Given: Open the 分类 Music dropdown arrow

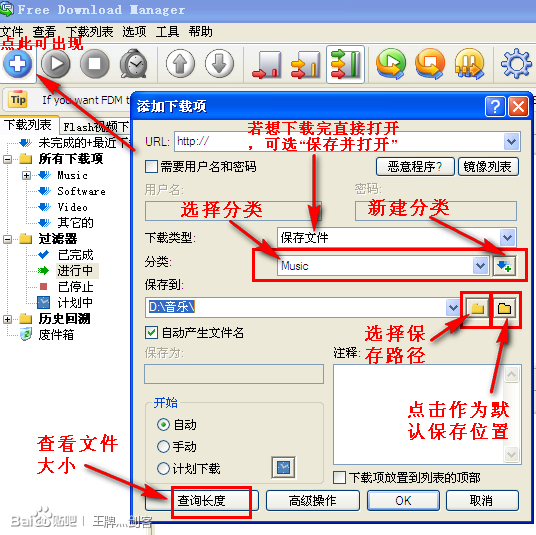Looking at the screenshot, I should [x=480, y=266].
